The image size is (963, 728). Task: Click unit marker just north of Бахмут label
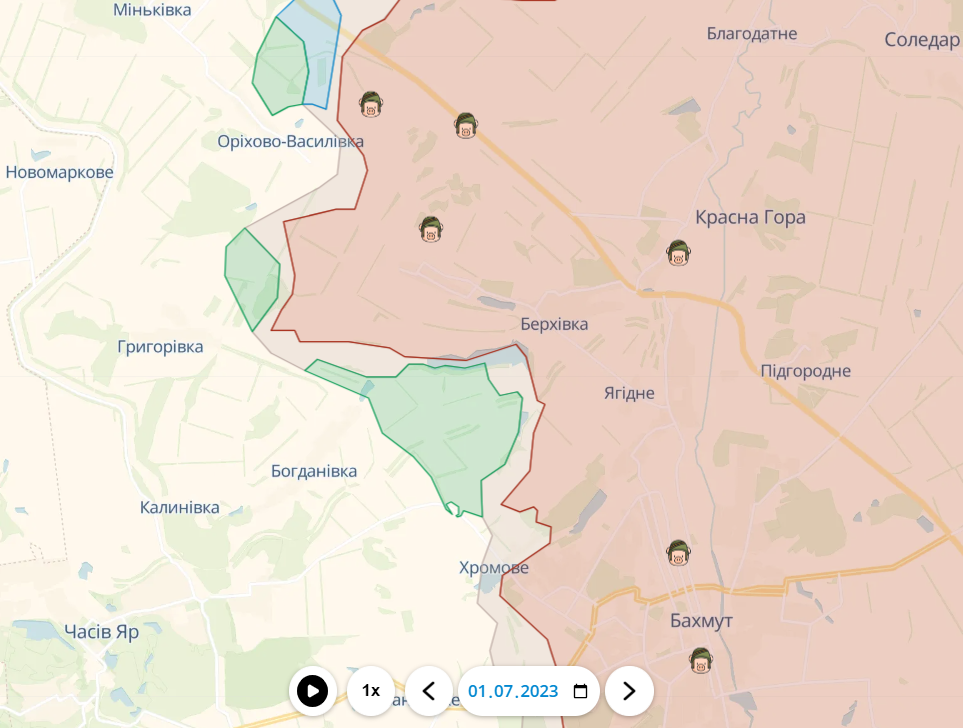click(x=678, y=552)
